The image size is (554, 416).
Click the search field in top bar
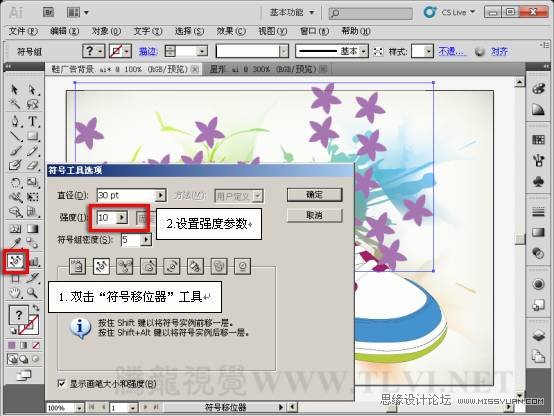(x=371, y=13)
